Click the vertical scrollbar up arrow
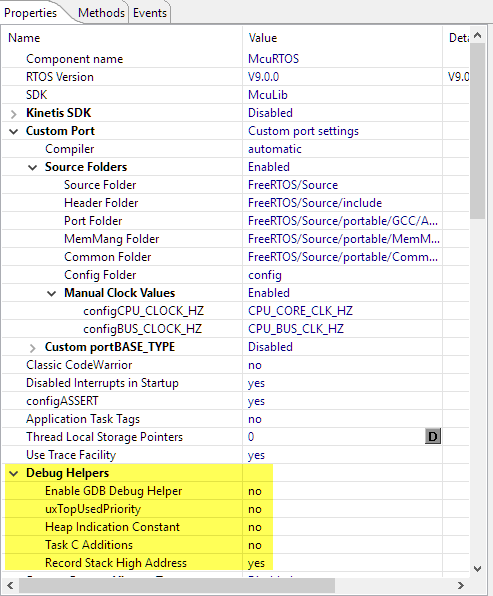This screenshot has width=493, height=596. 477,35
